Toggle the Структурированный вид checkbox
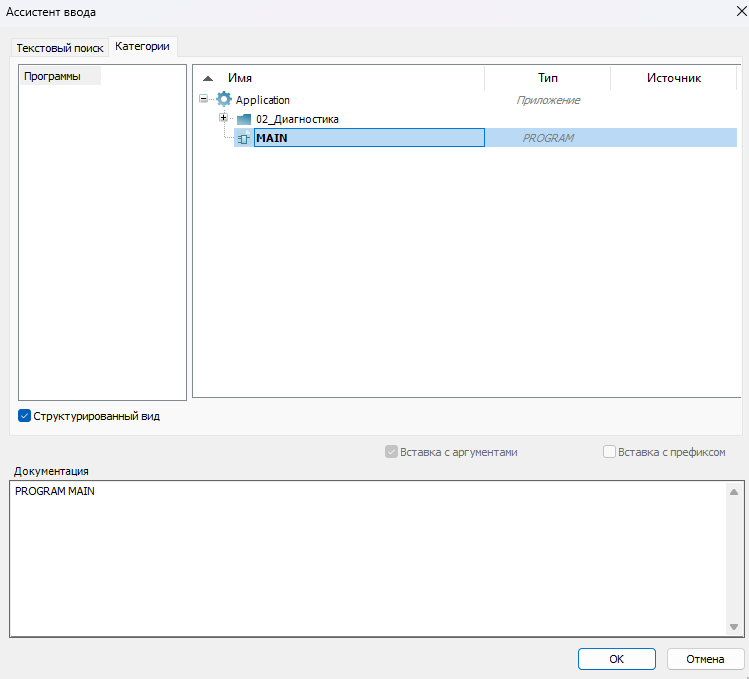This screenshot has width=749, height=679. click(x=25, y=416)
